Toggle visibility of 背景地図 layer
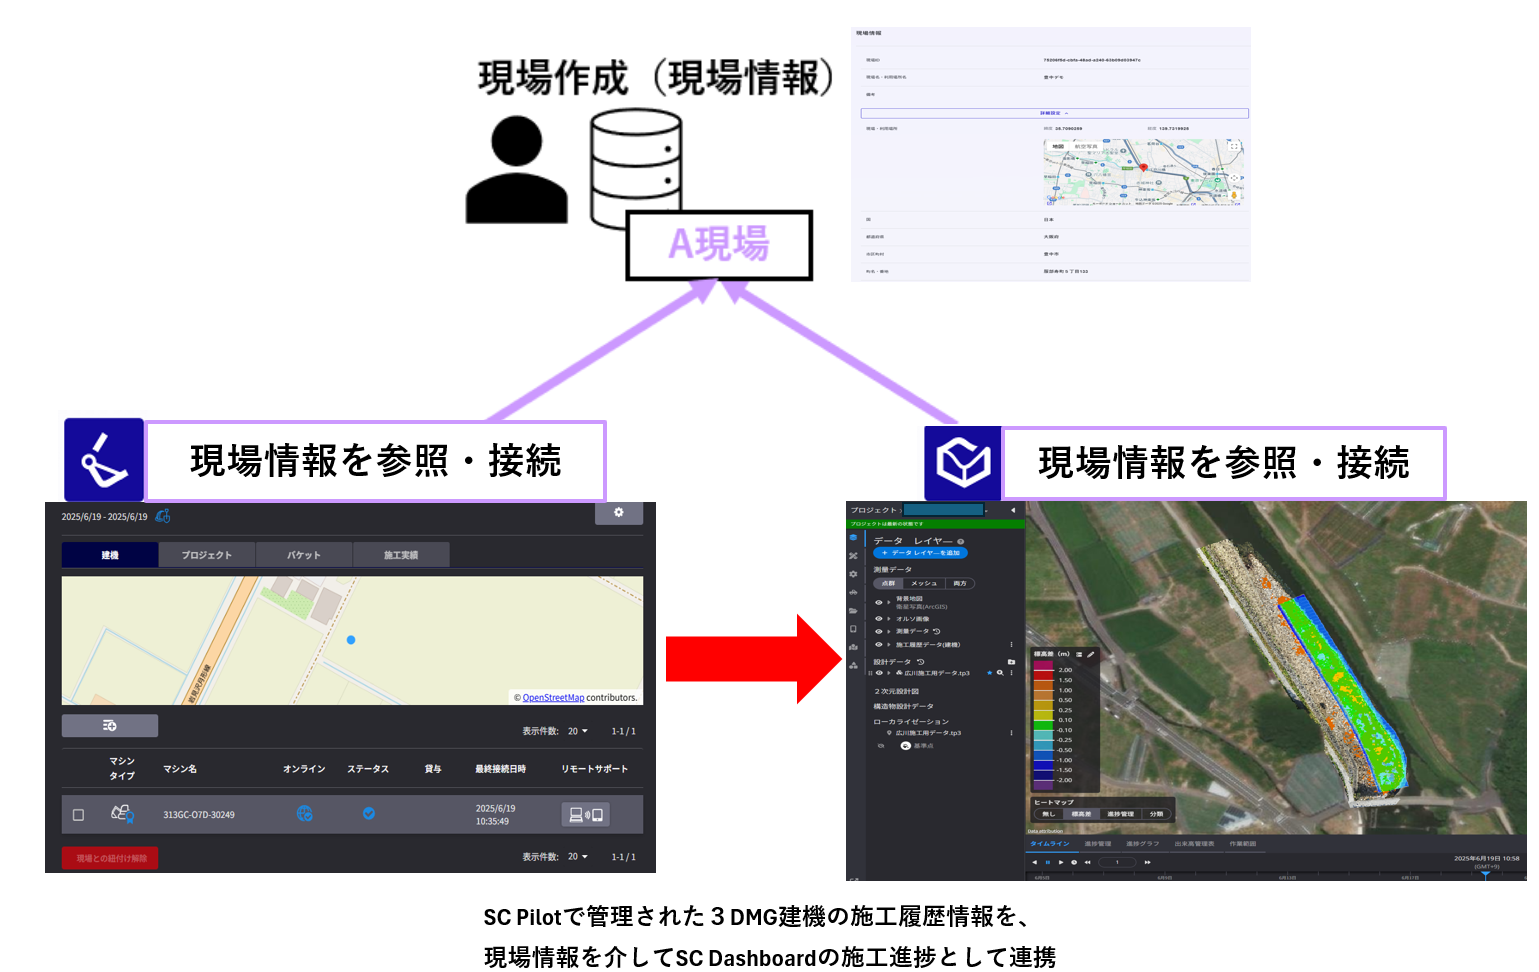This screenshot has height=972, width=1539. tap(879, 602)
